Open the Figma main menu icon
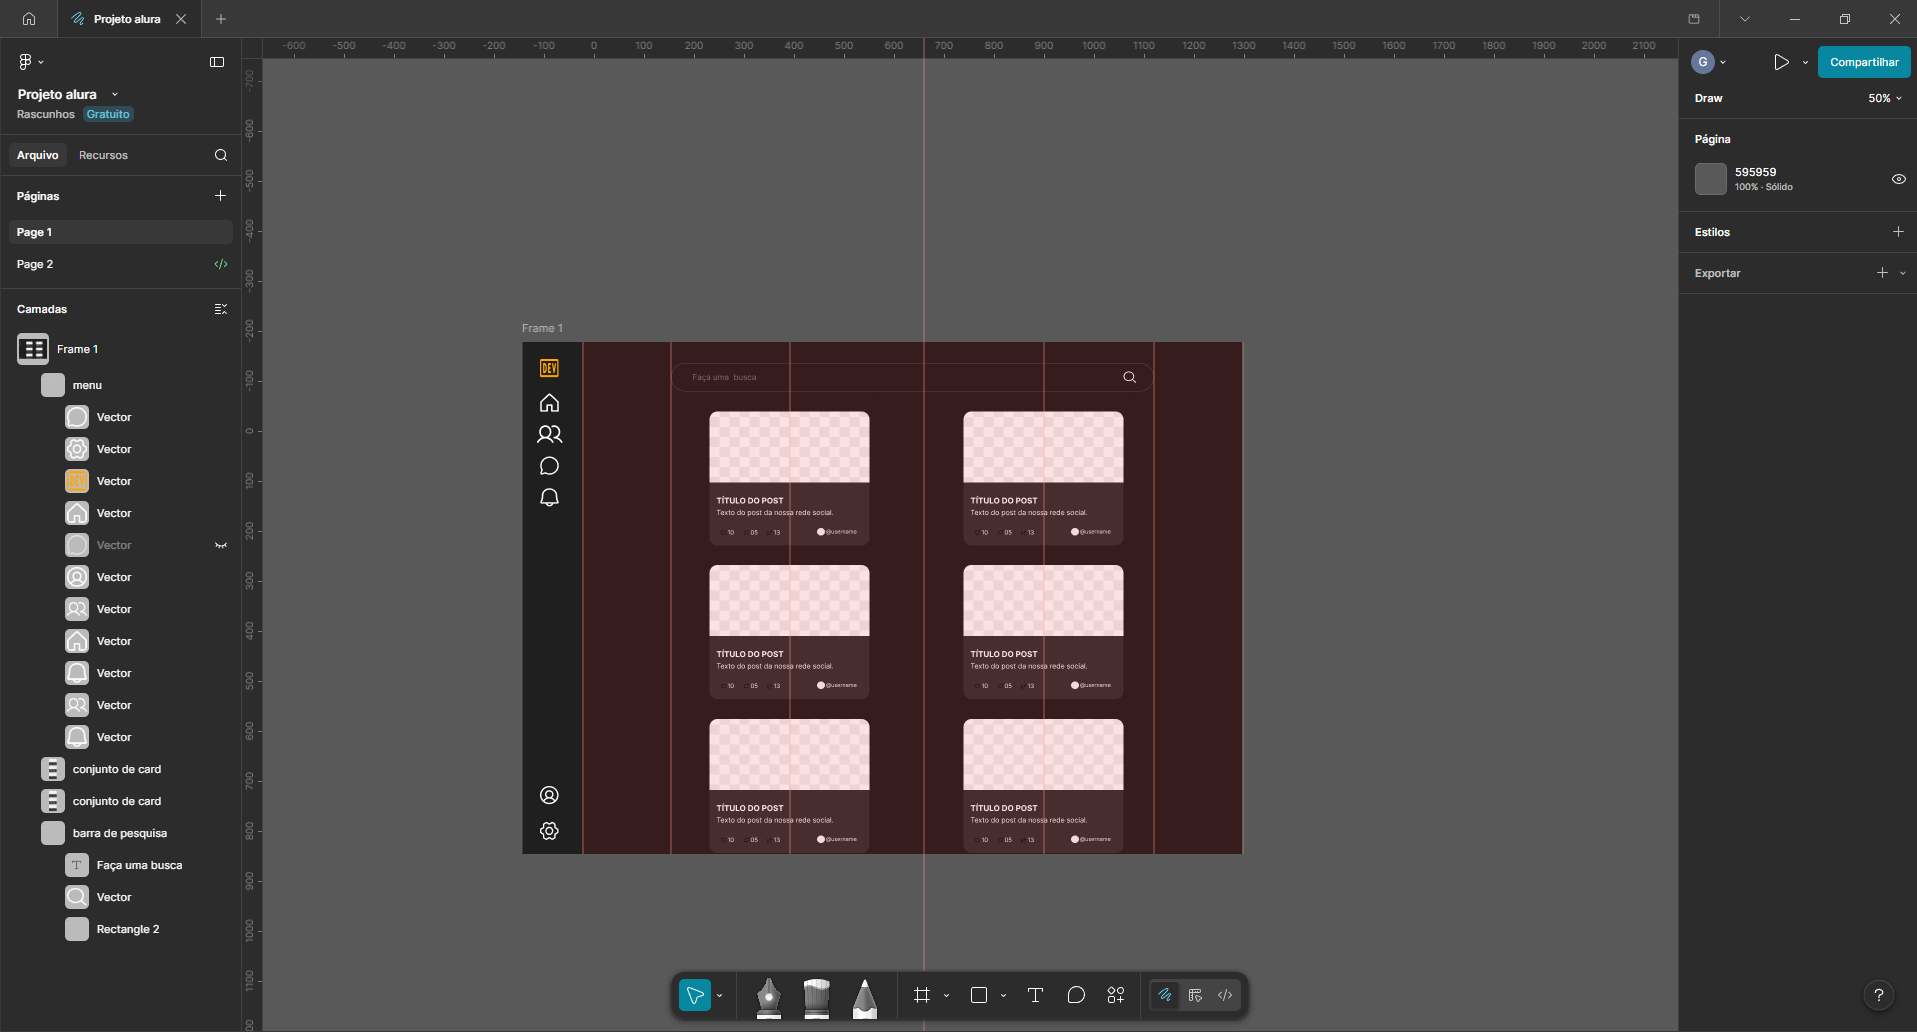This screenshot has width=1917, height=1032. pos(26,62)
